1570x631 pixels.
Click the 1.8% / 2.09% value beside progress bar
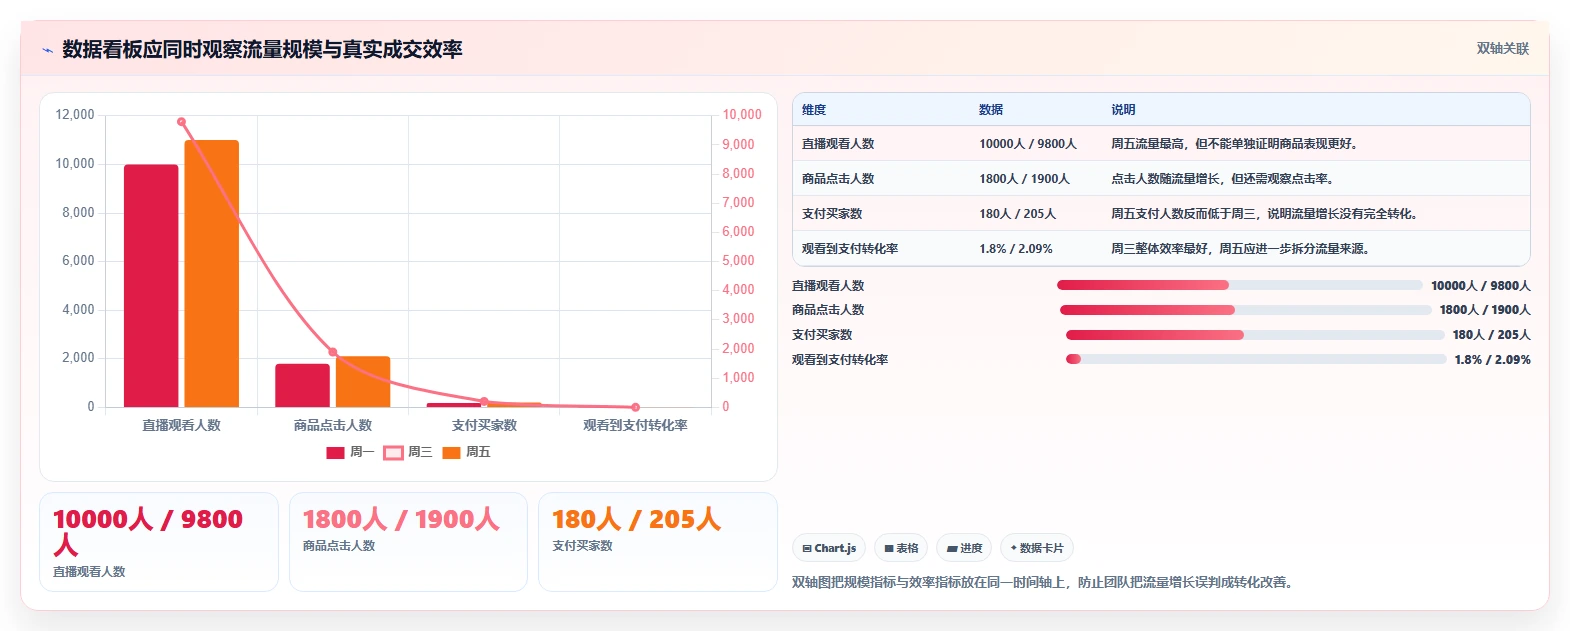pyautogui.click(x=1492, y=360)
